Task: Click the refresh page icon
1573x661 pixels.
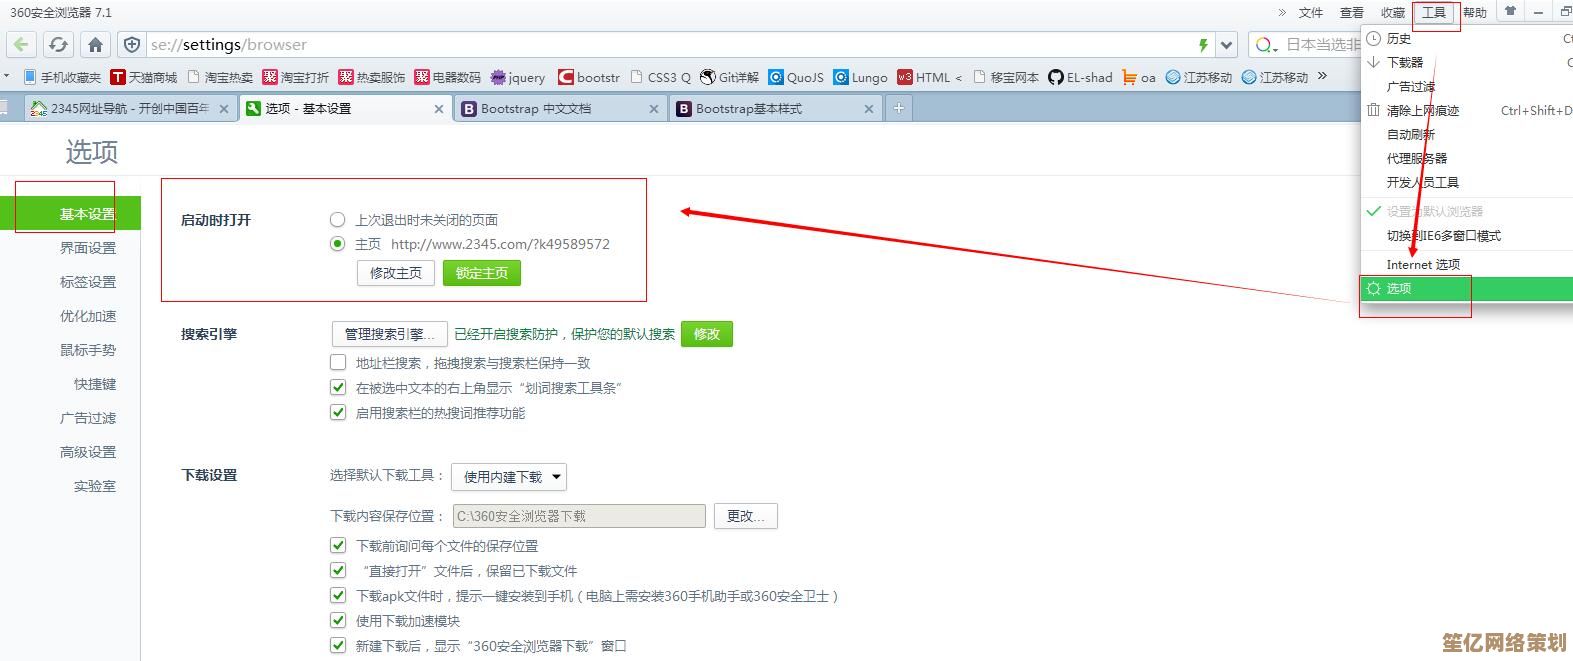Action: (58, 45)
